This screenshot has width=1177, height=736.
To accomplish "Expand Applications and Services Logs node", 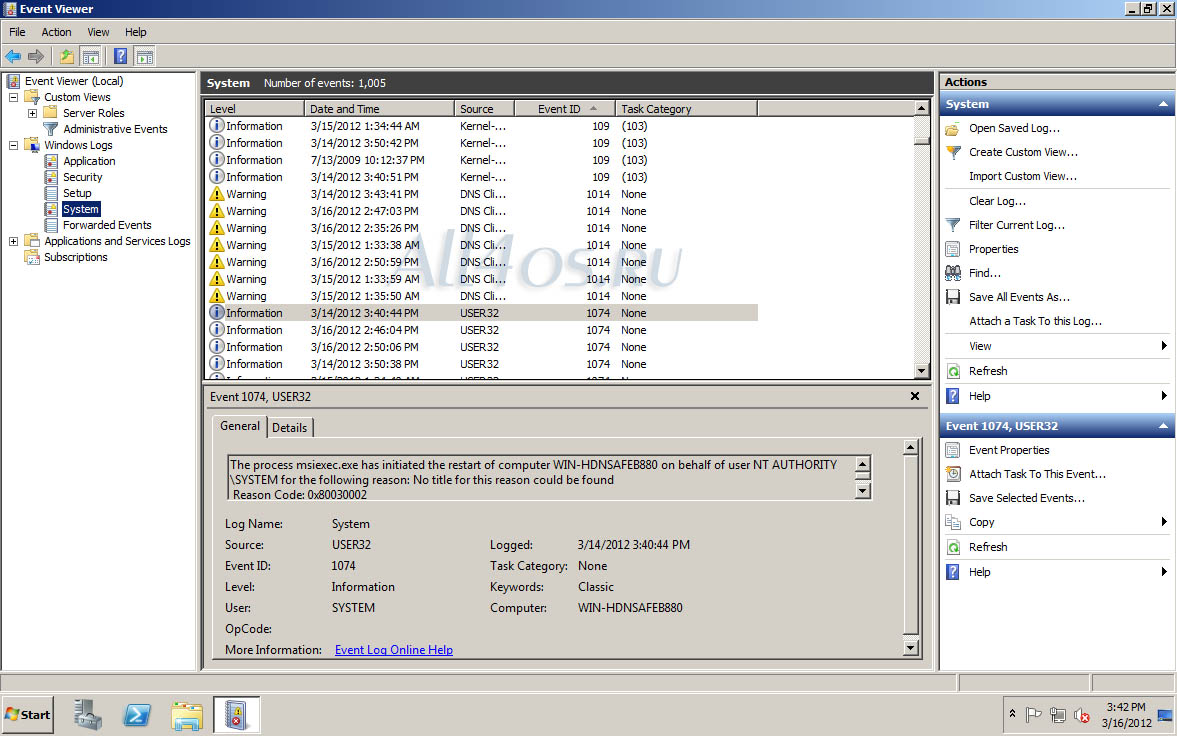I will click(x=13, y=241).
